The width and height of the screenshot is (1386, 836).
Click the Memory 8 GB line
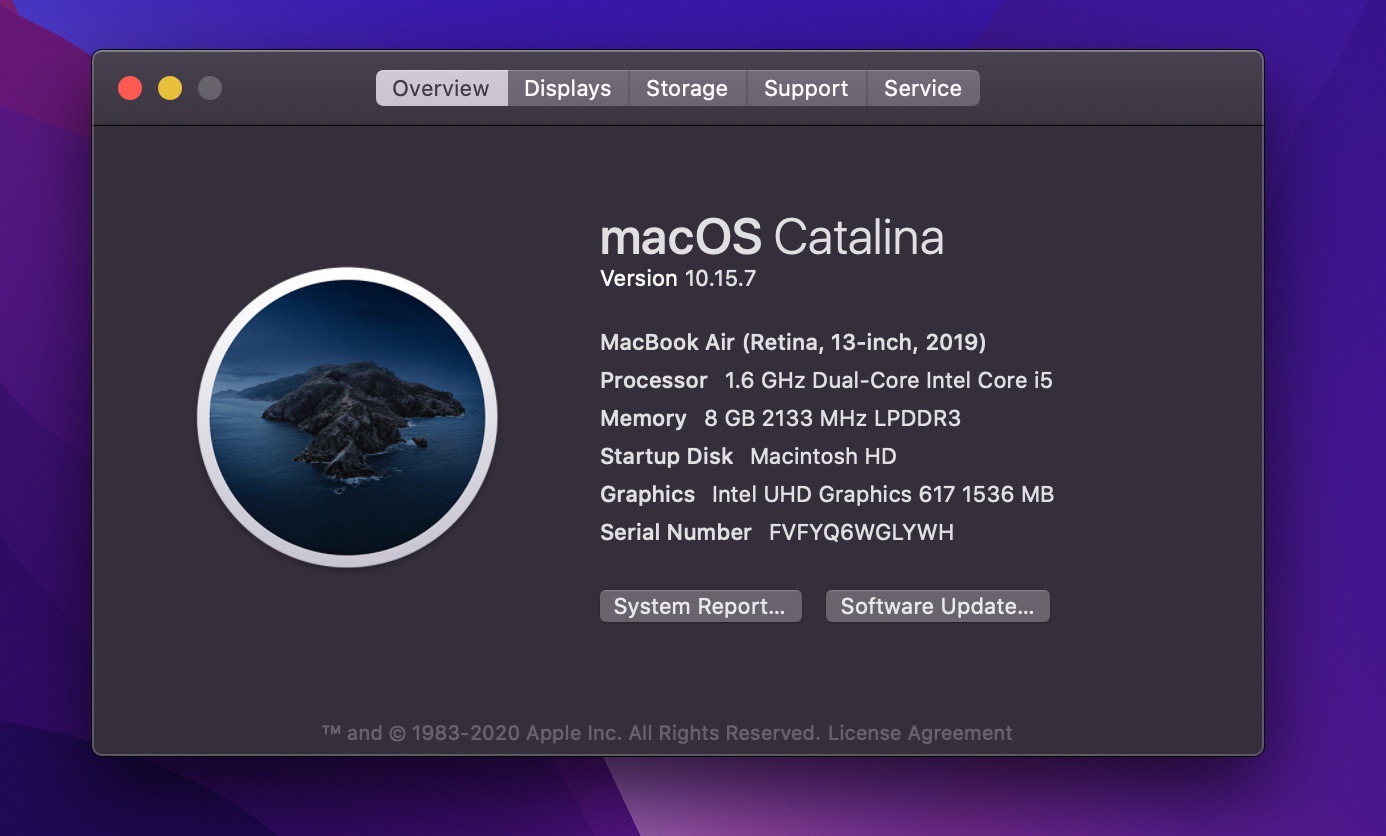coord(780,418)
